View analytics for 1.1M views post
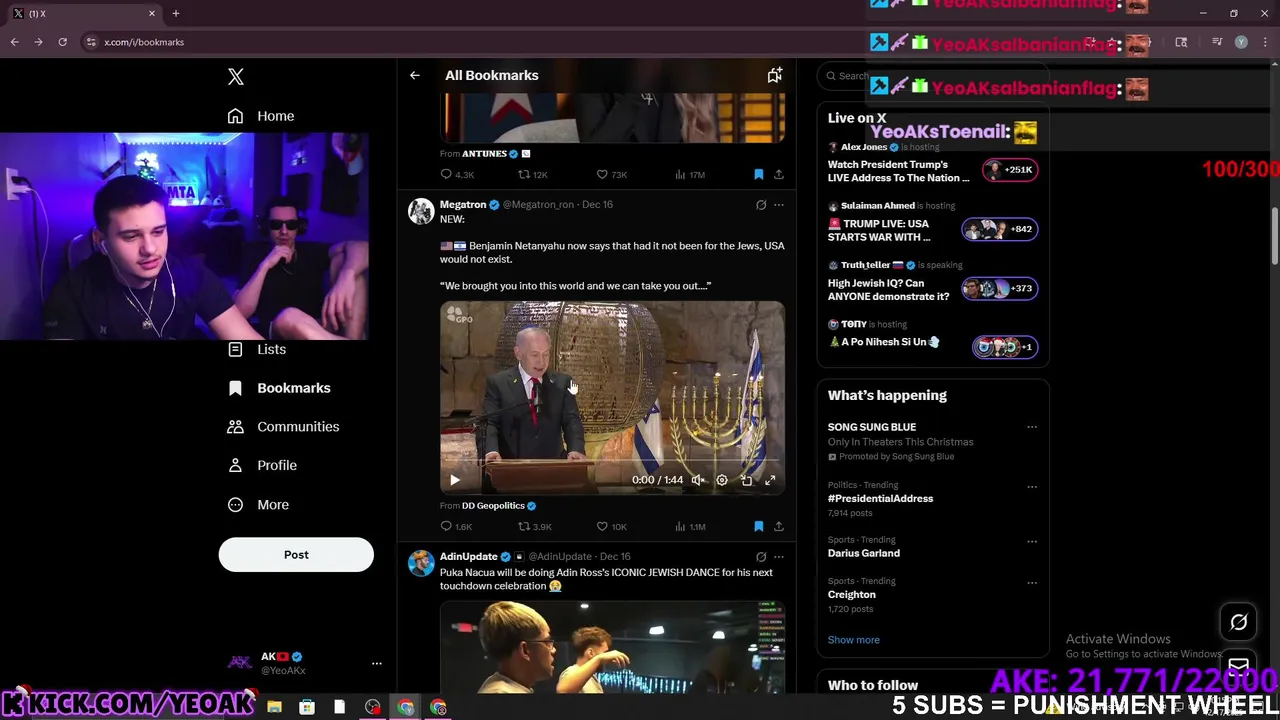Image resolution: width=1280 pixels, height=720 pixels. [x=690, y=526]
